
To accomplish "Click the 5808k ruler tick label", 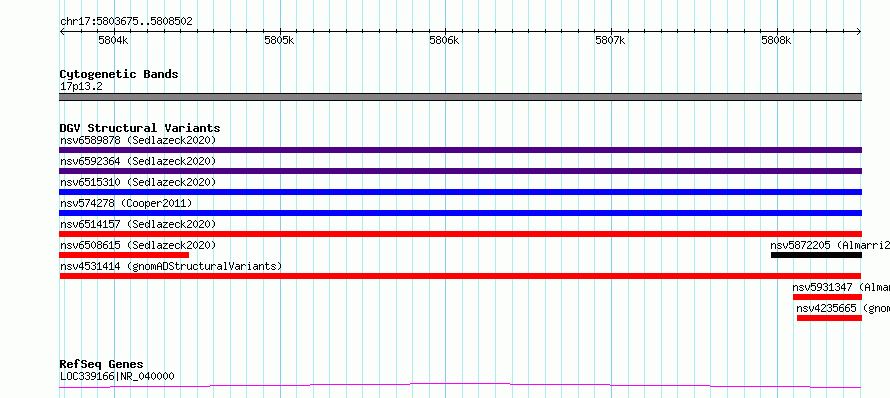I will coord(776,40).
